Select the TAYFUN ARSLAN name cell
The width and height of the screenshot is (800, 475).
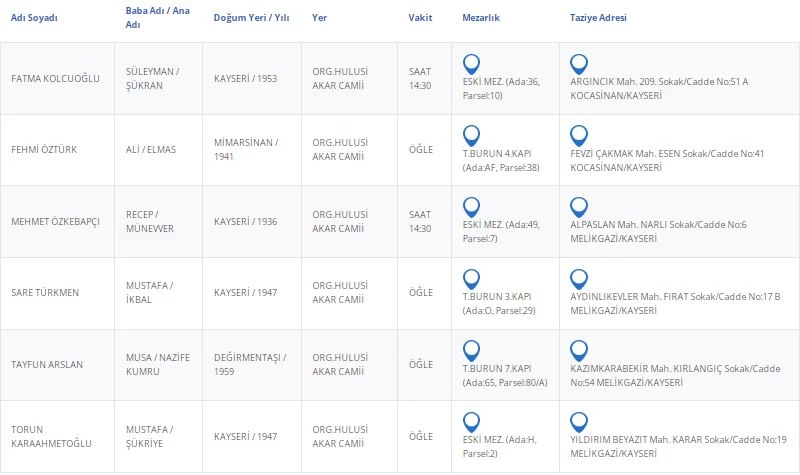click(46, 364)
